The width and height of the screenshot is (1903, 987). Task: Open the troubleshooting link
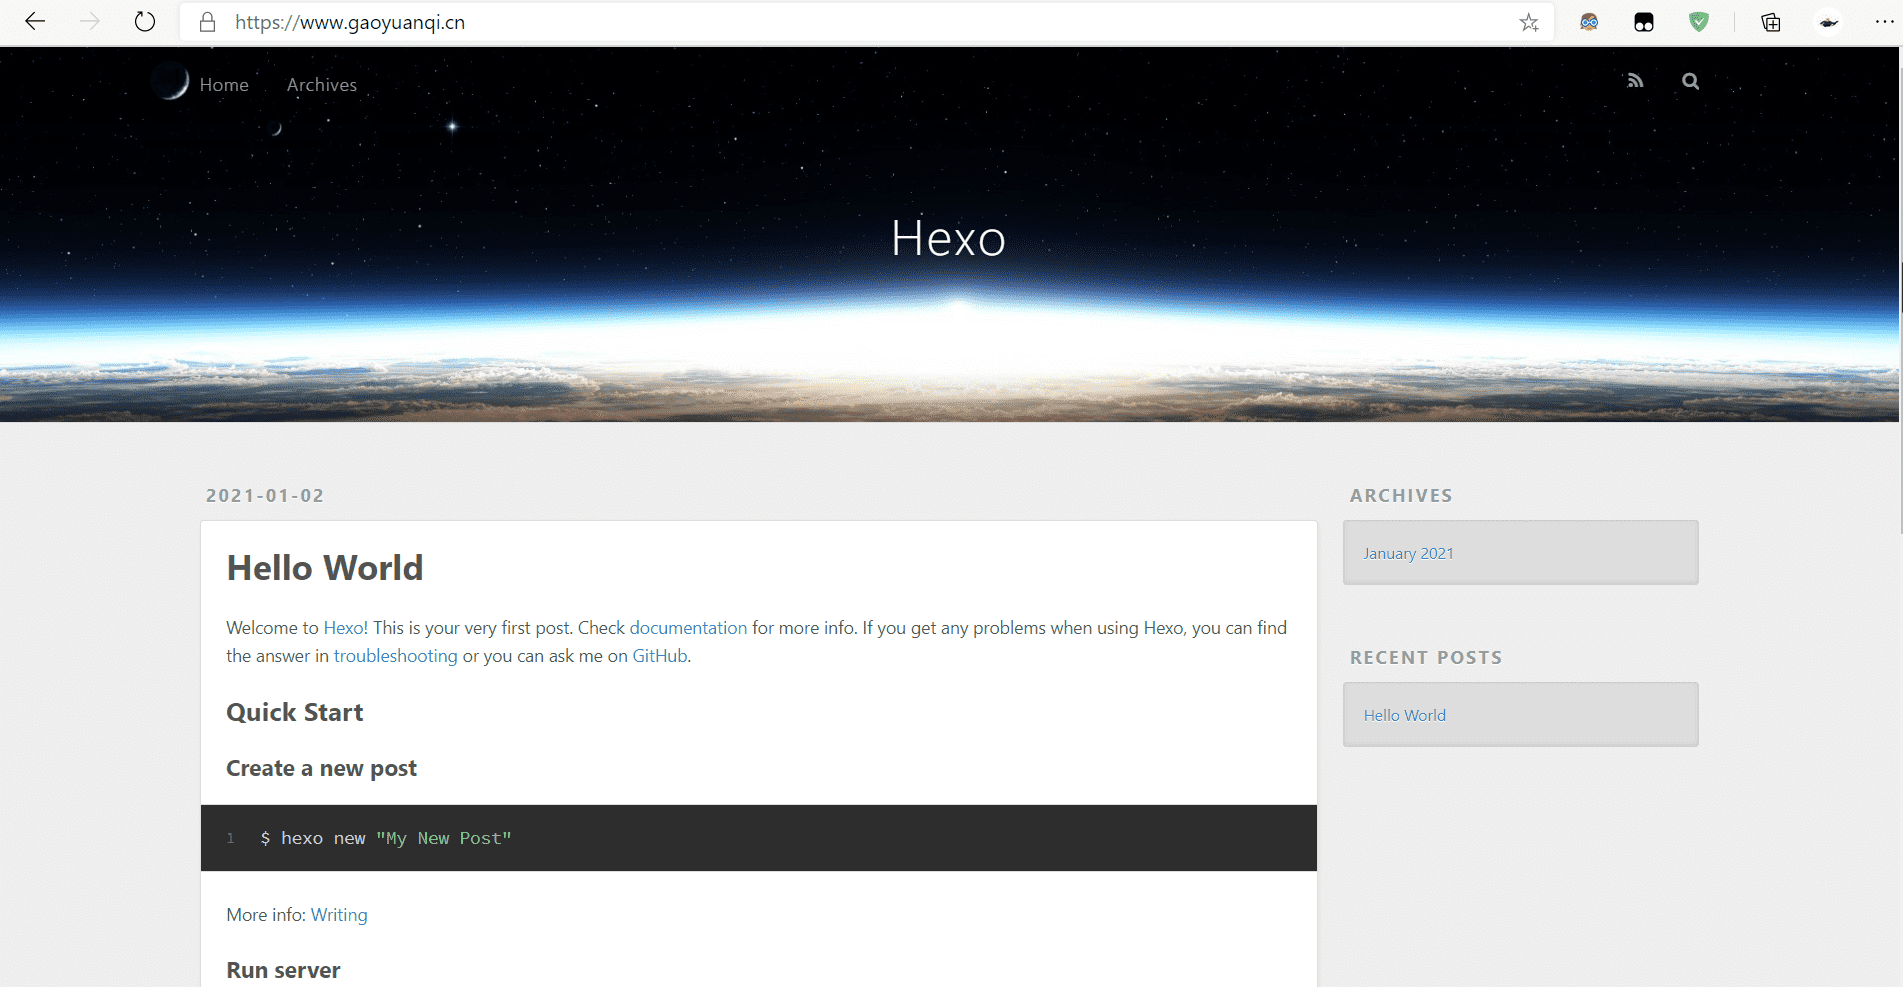pyautogui.click(x=395, y=656)
